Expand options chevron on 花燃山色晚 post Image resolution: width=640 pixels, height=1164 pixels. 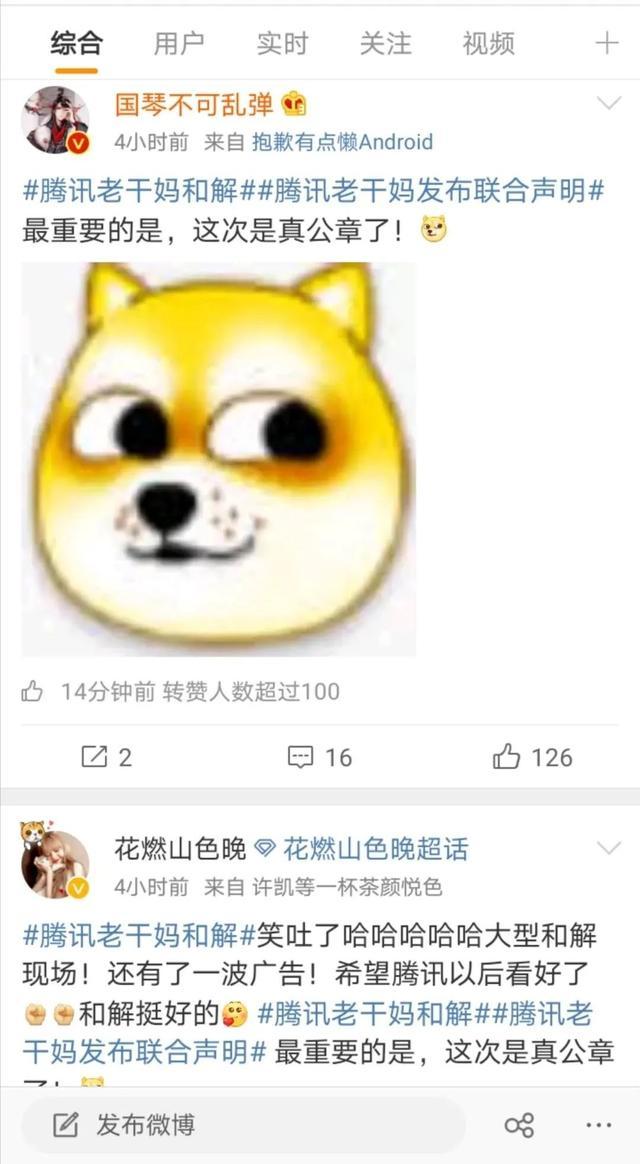609,847
